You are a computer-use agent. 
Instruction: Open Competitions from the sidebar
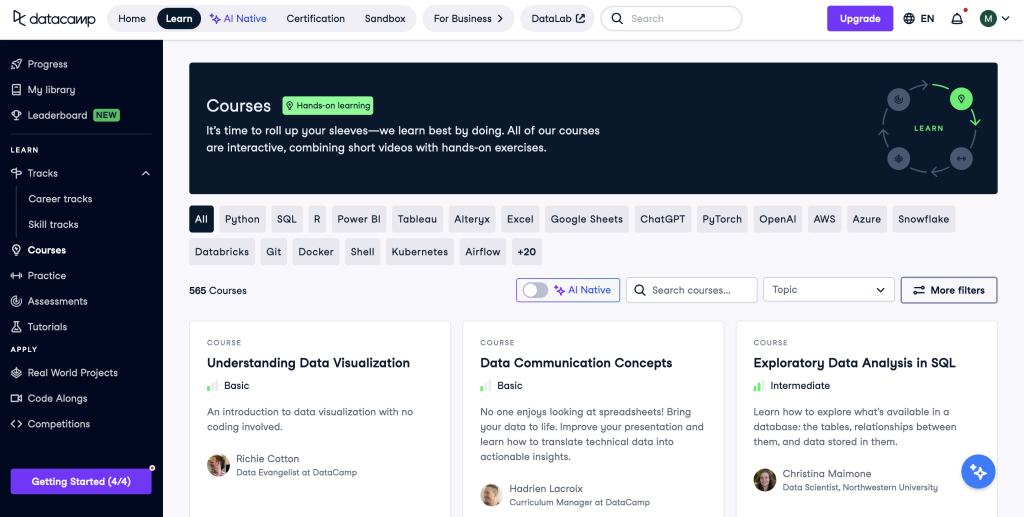click(x=58, y=424)
